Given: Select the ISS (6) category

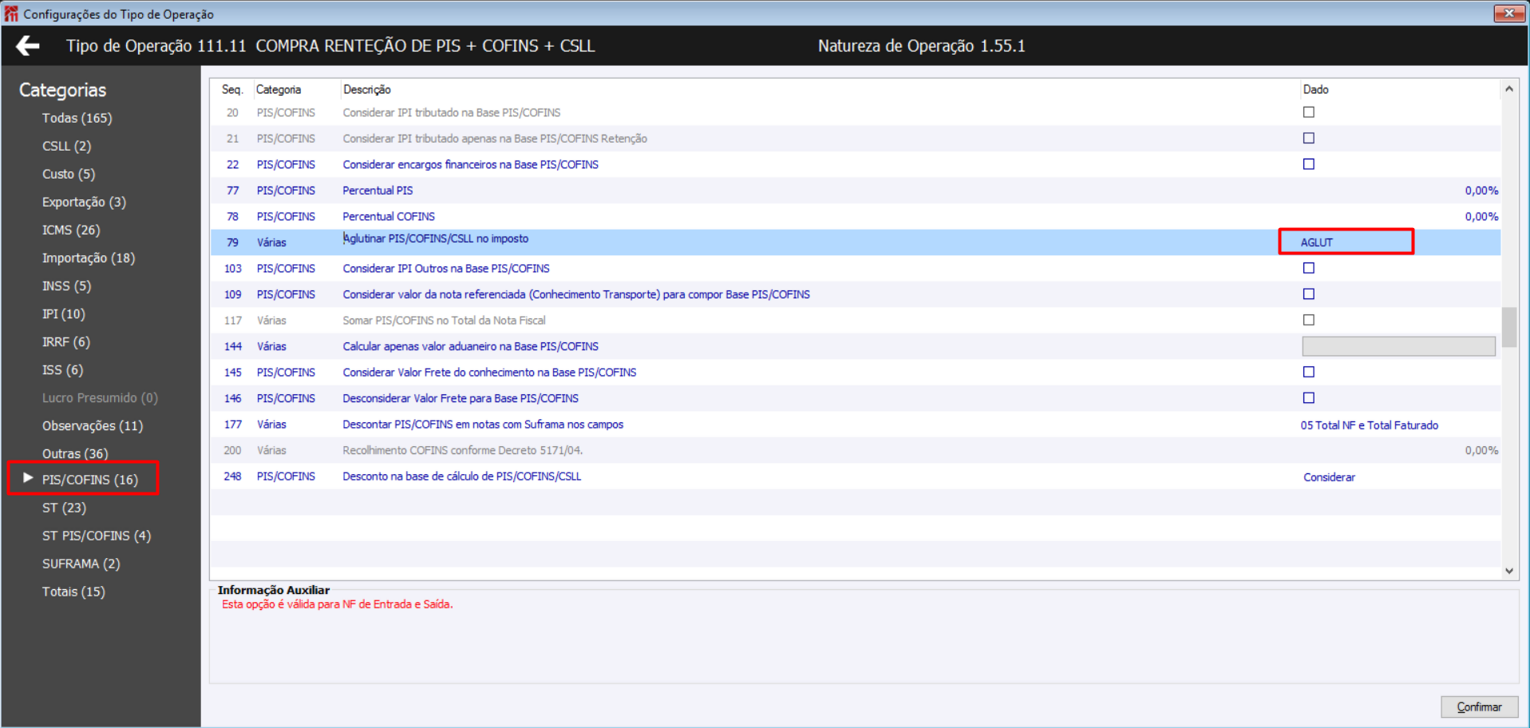Looking at the screenshot, I should tap(62, 370).
